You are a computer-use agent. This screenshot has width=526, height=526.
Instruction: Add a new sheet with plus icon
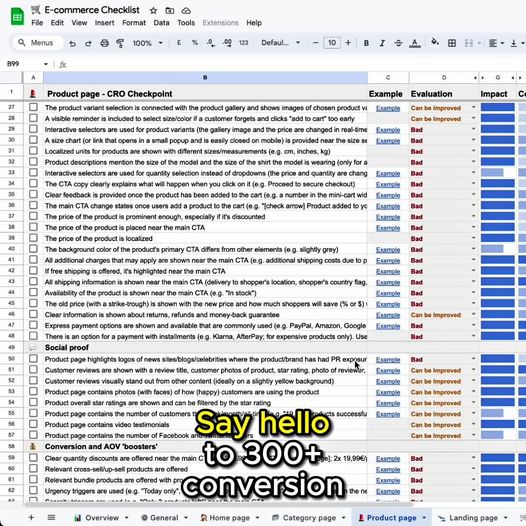pos(31,517)
